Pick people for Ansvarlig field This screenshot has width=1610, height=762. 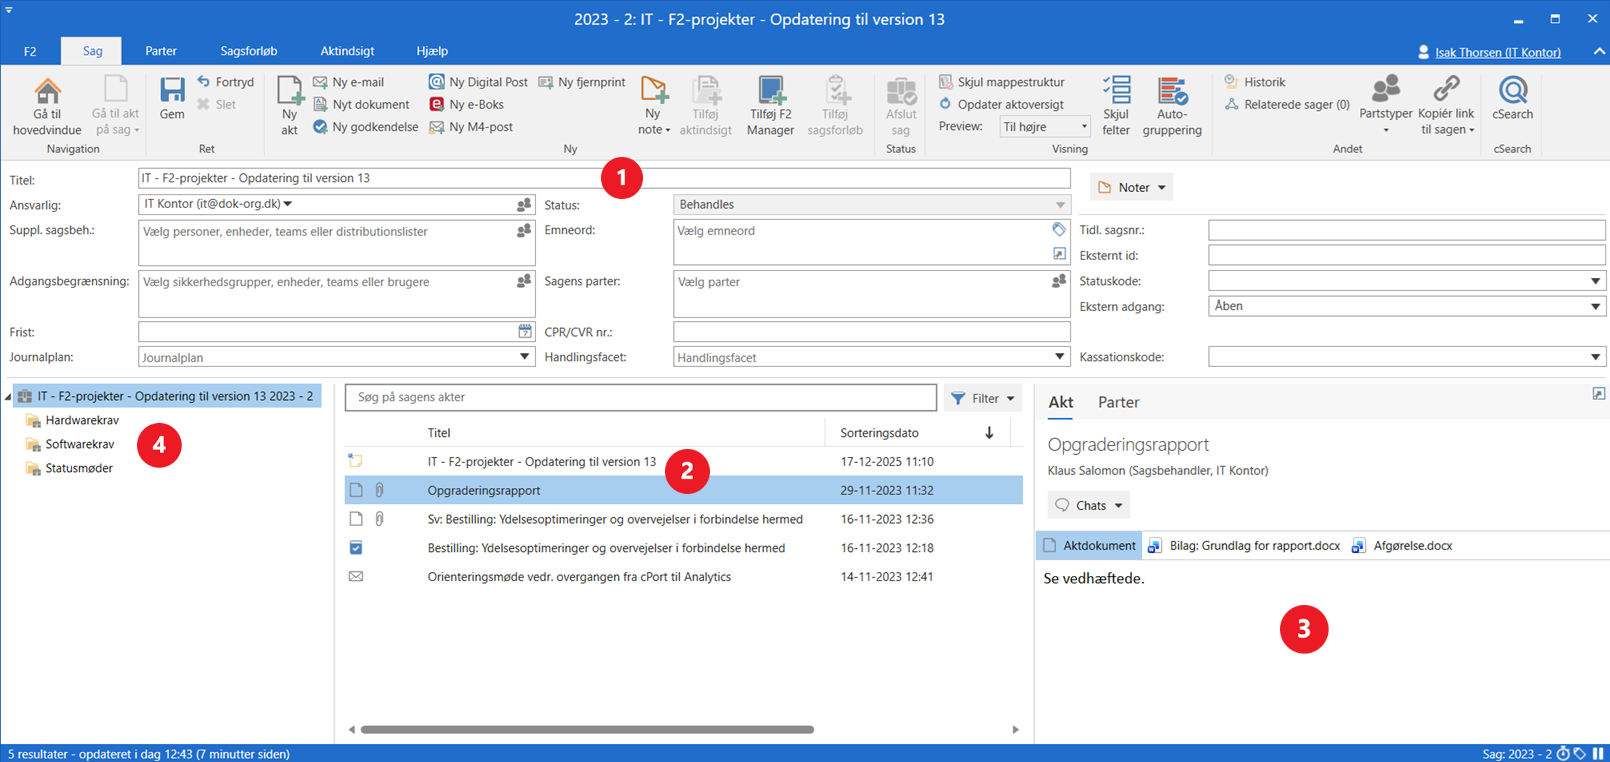pyautogui.click(x=524, y=205)
